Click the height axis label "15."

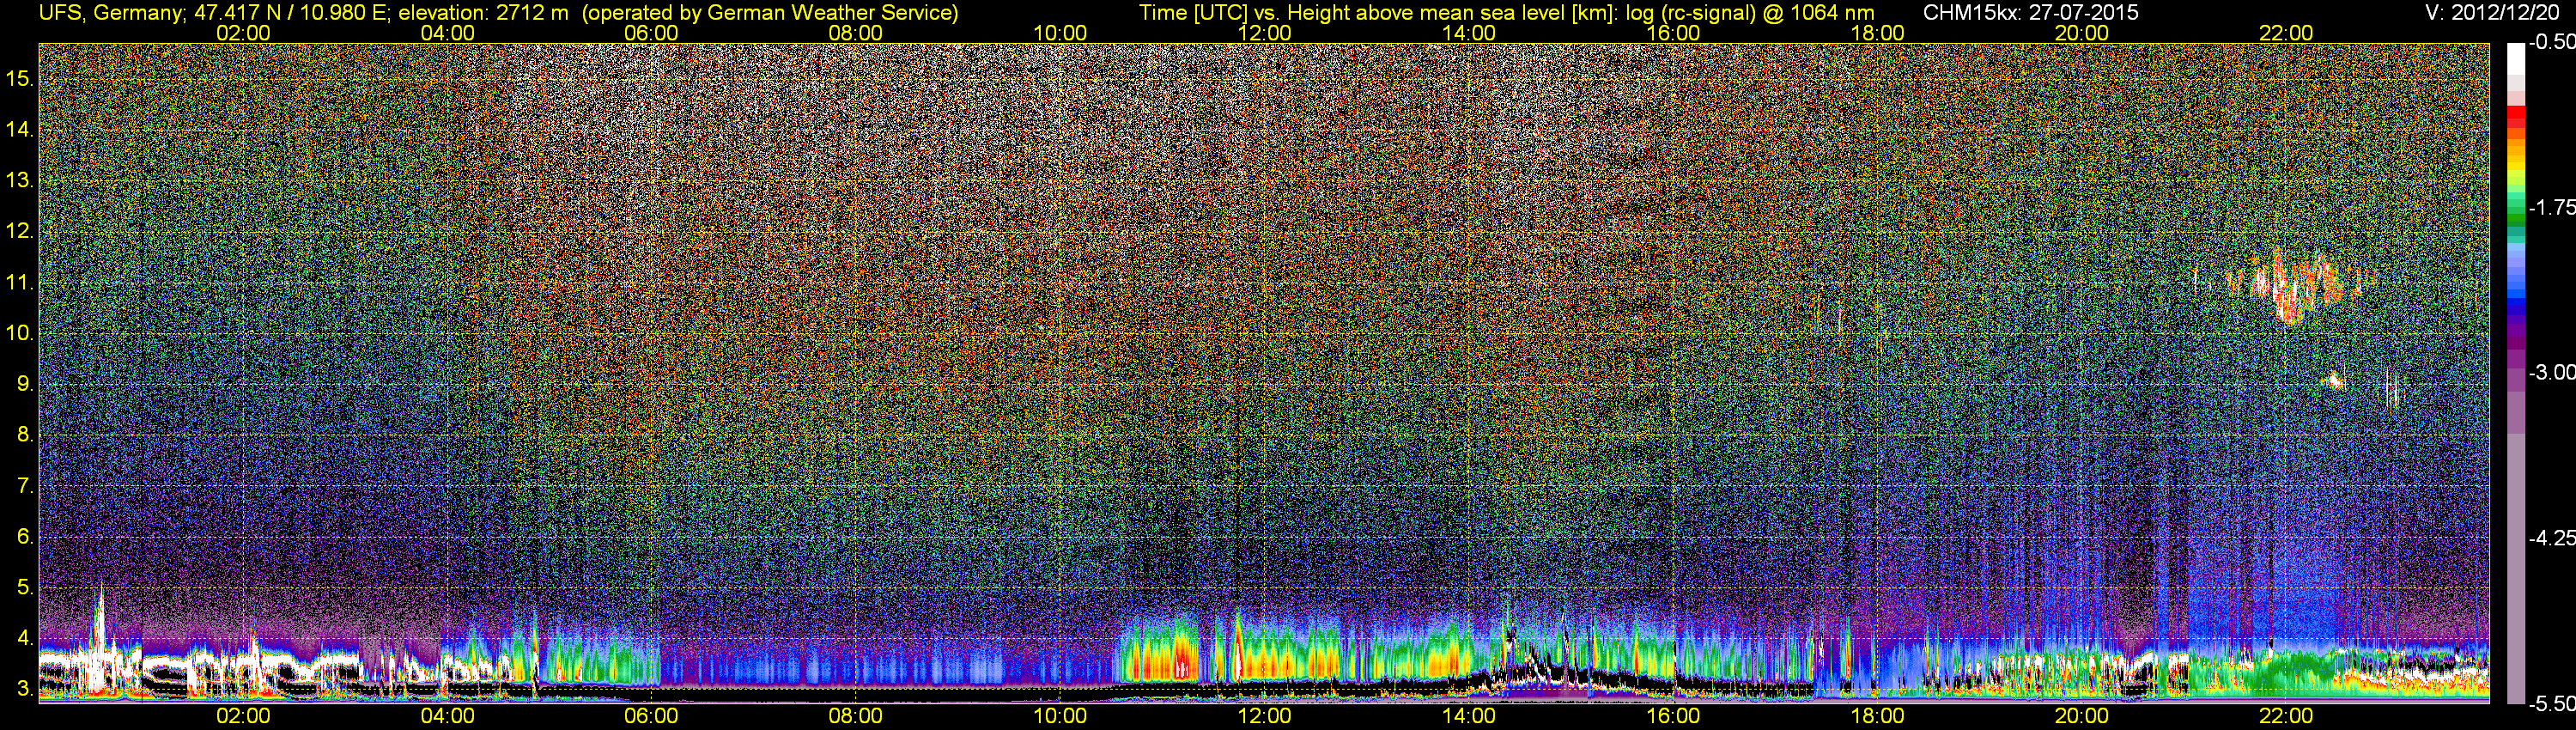click(19, 78)
